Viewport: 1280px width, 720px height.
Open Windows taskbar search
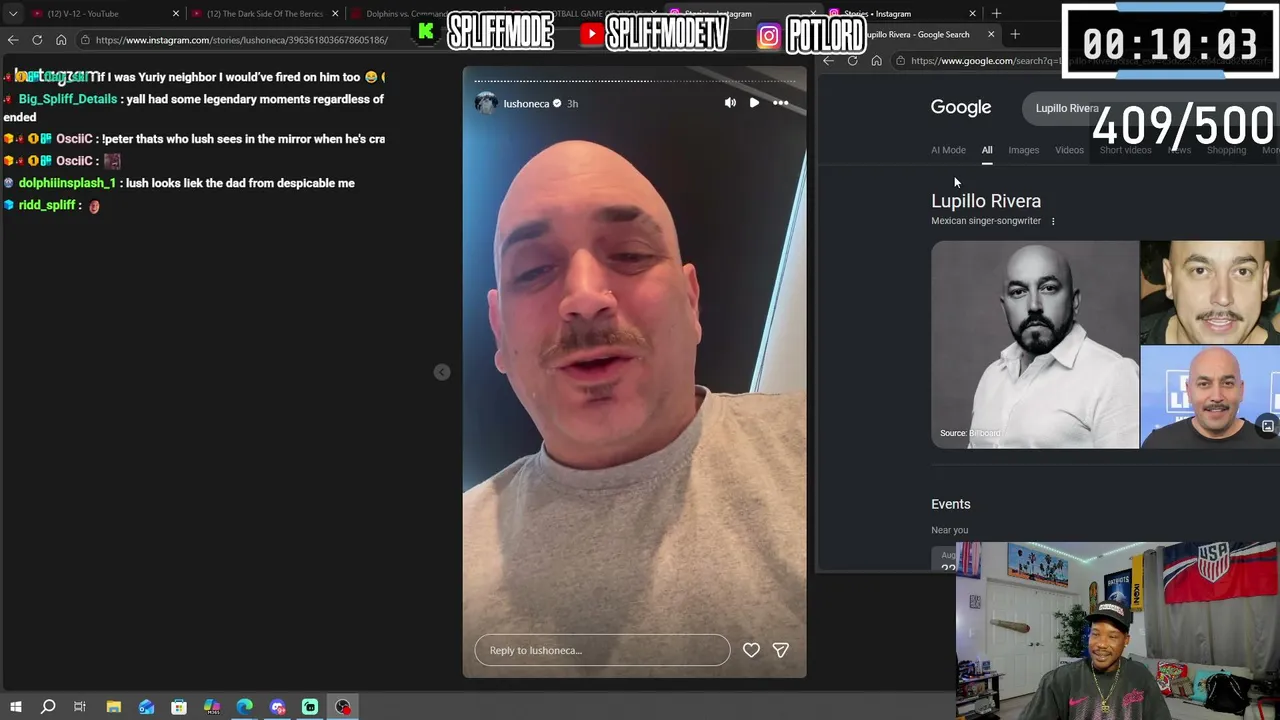tap(47, 707)
